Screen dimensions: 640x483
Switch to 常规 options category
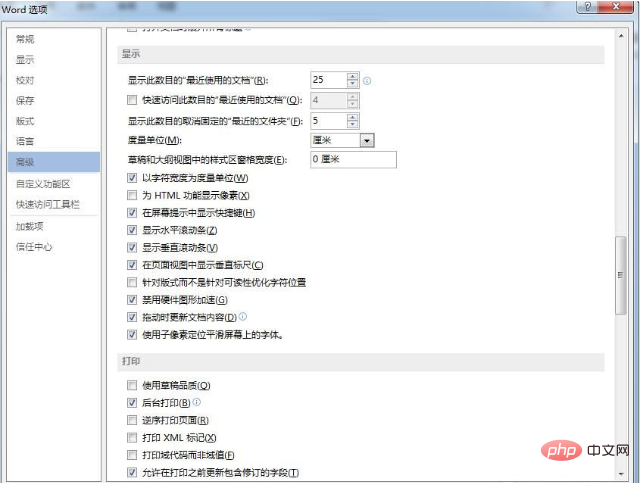click(25, 39)
